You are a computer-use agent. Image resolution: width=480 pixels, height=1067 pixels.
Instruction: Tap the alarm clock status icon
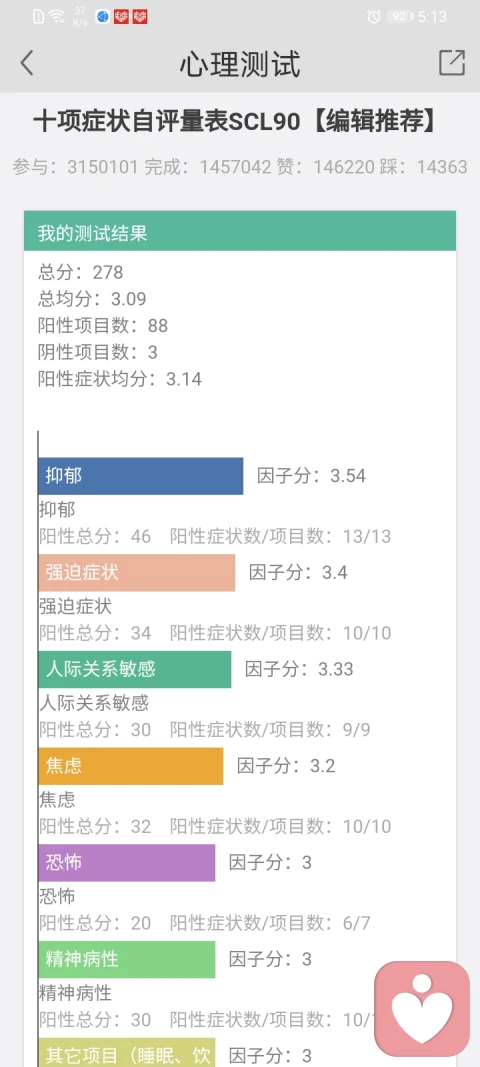point(374,16)
